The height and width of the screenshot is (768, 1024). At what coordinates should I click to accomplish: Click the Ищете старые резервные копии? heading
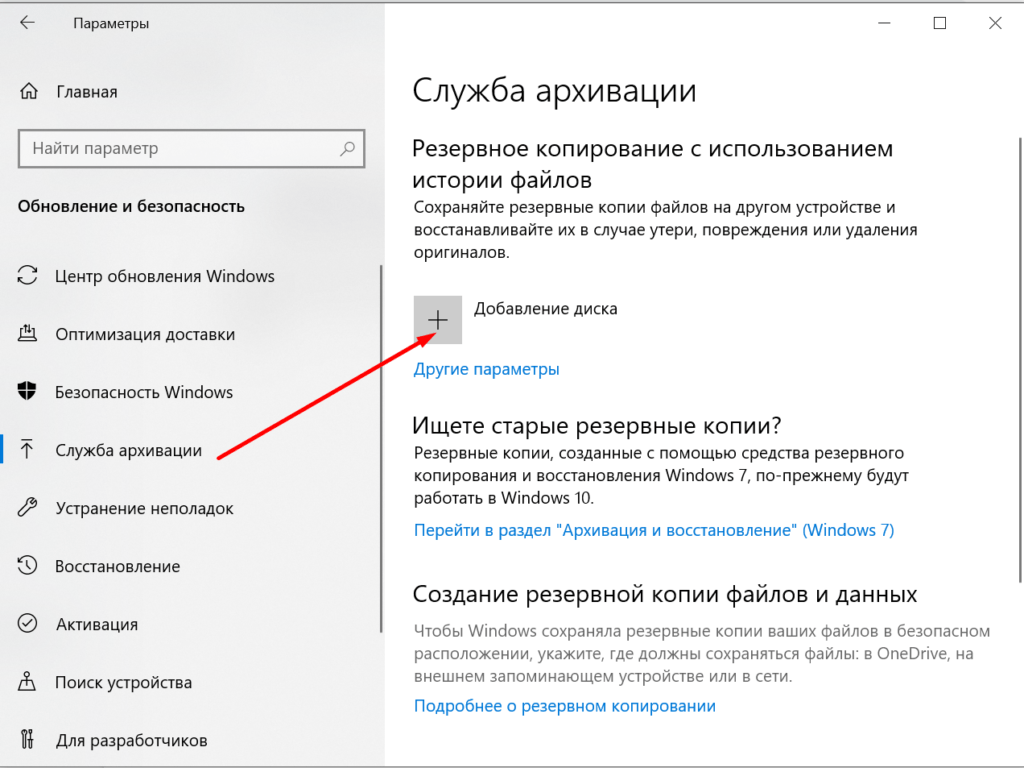click(x=597, y=426)
